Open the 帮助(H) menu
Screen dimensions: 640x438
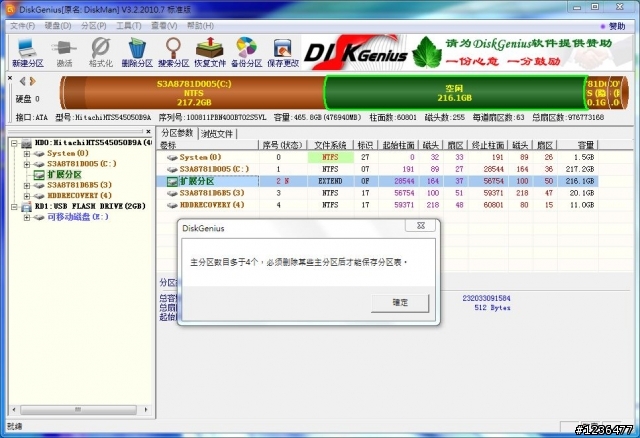pyautogui.click(x=200, y=26)
